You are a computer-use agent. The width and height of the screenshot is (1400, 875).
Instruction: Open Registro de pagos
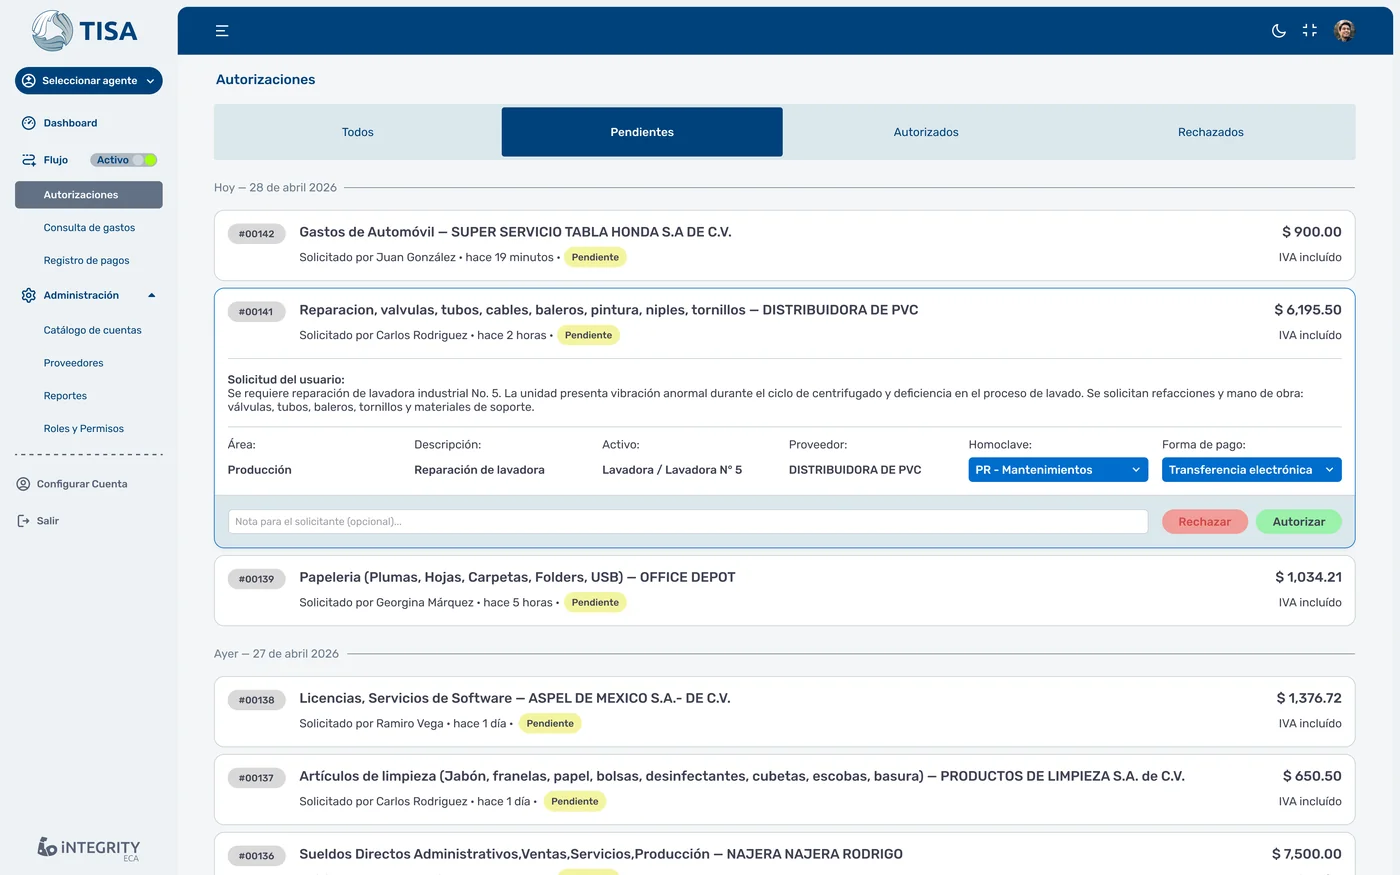[x=86, y=261]
